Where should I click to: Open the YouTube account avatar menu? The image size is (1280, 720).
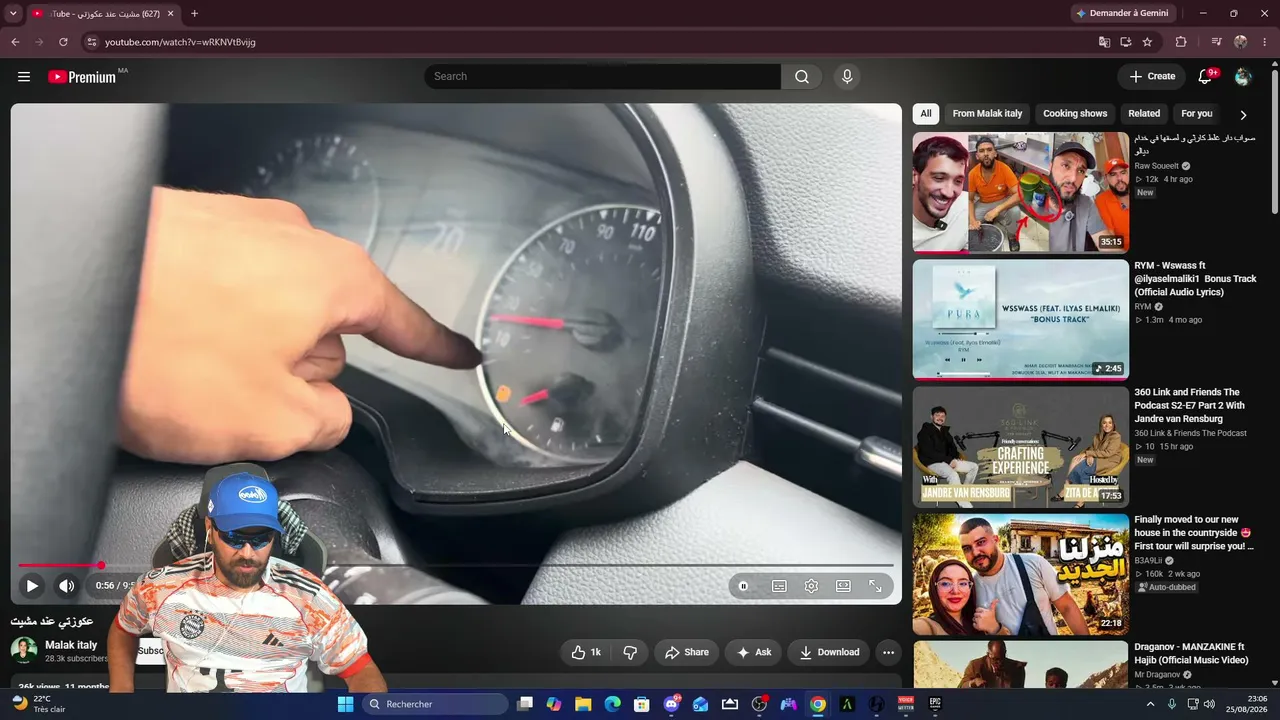click(1243, 77)
